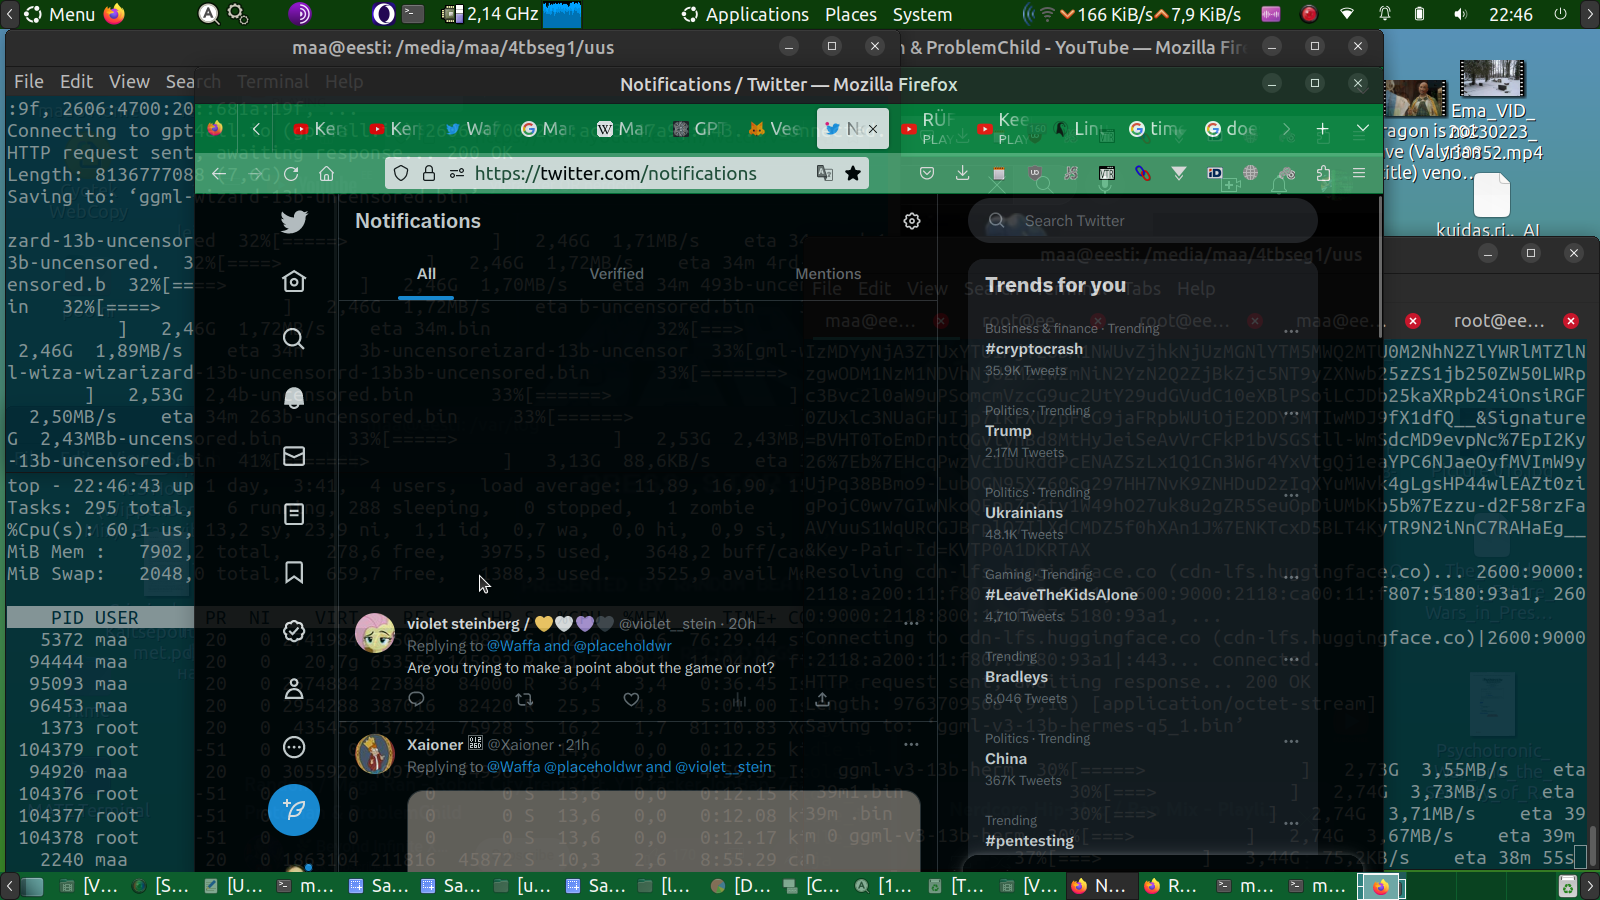This screenshot has height=900, width=1600.
Task: Go to Twitter Home in sidebar
Action: 294,281
